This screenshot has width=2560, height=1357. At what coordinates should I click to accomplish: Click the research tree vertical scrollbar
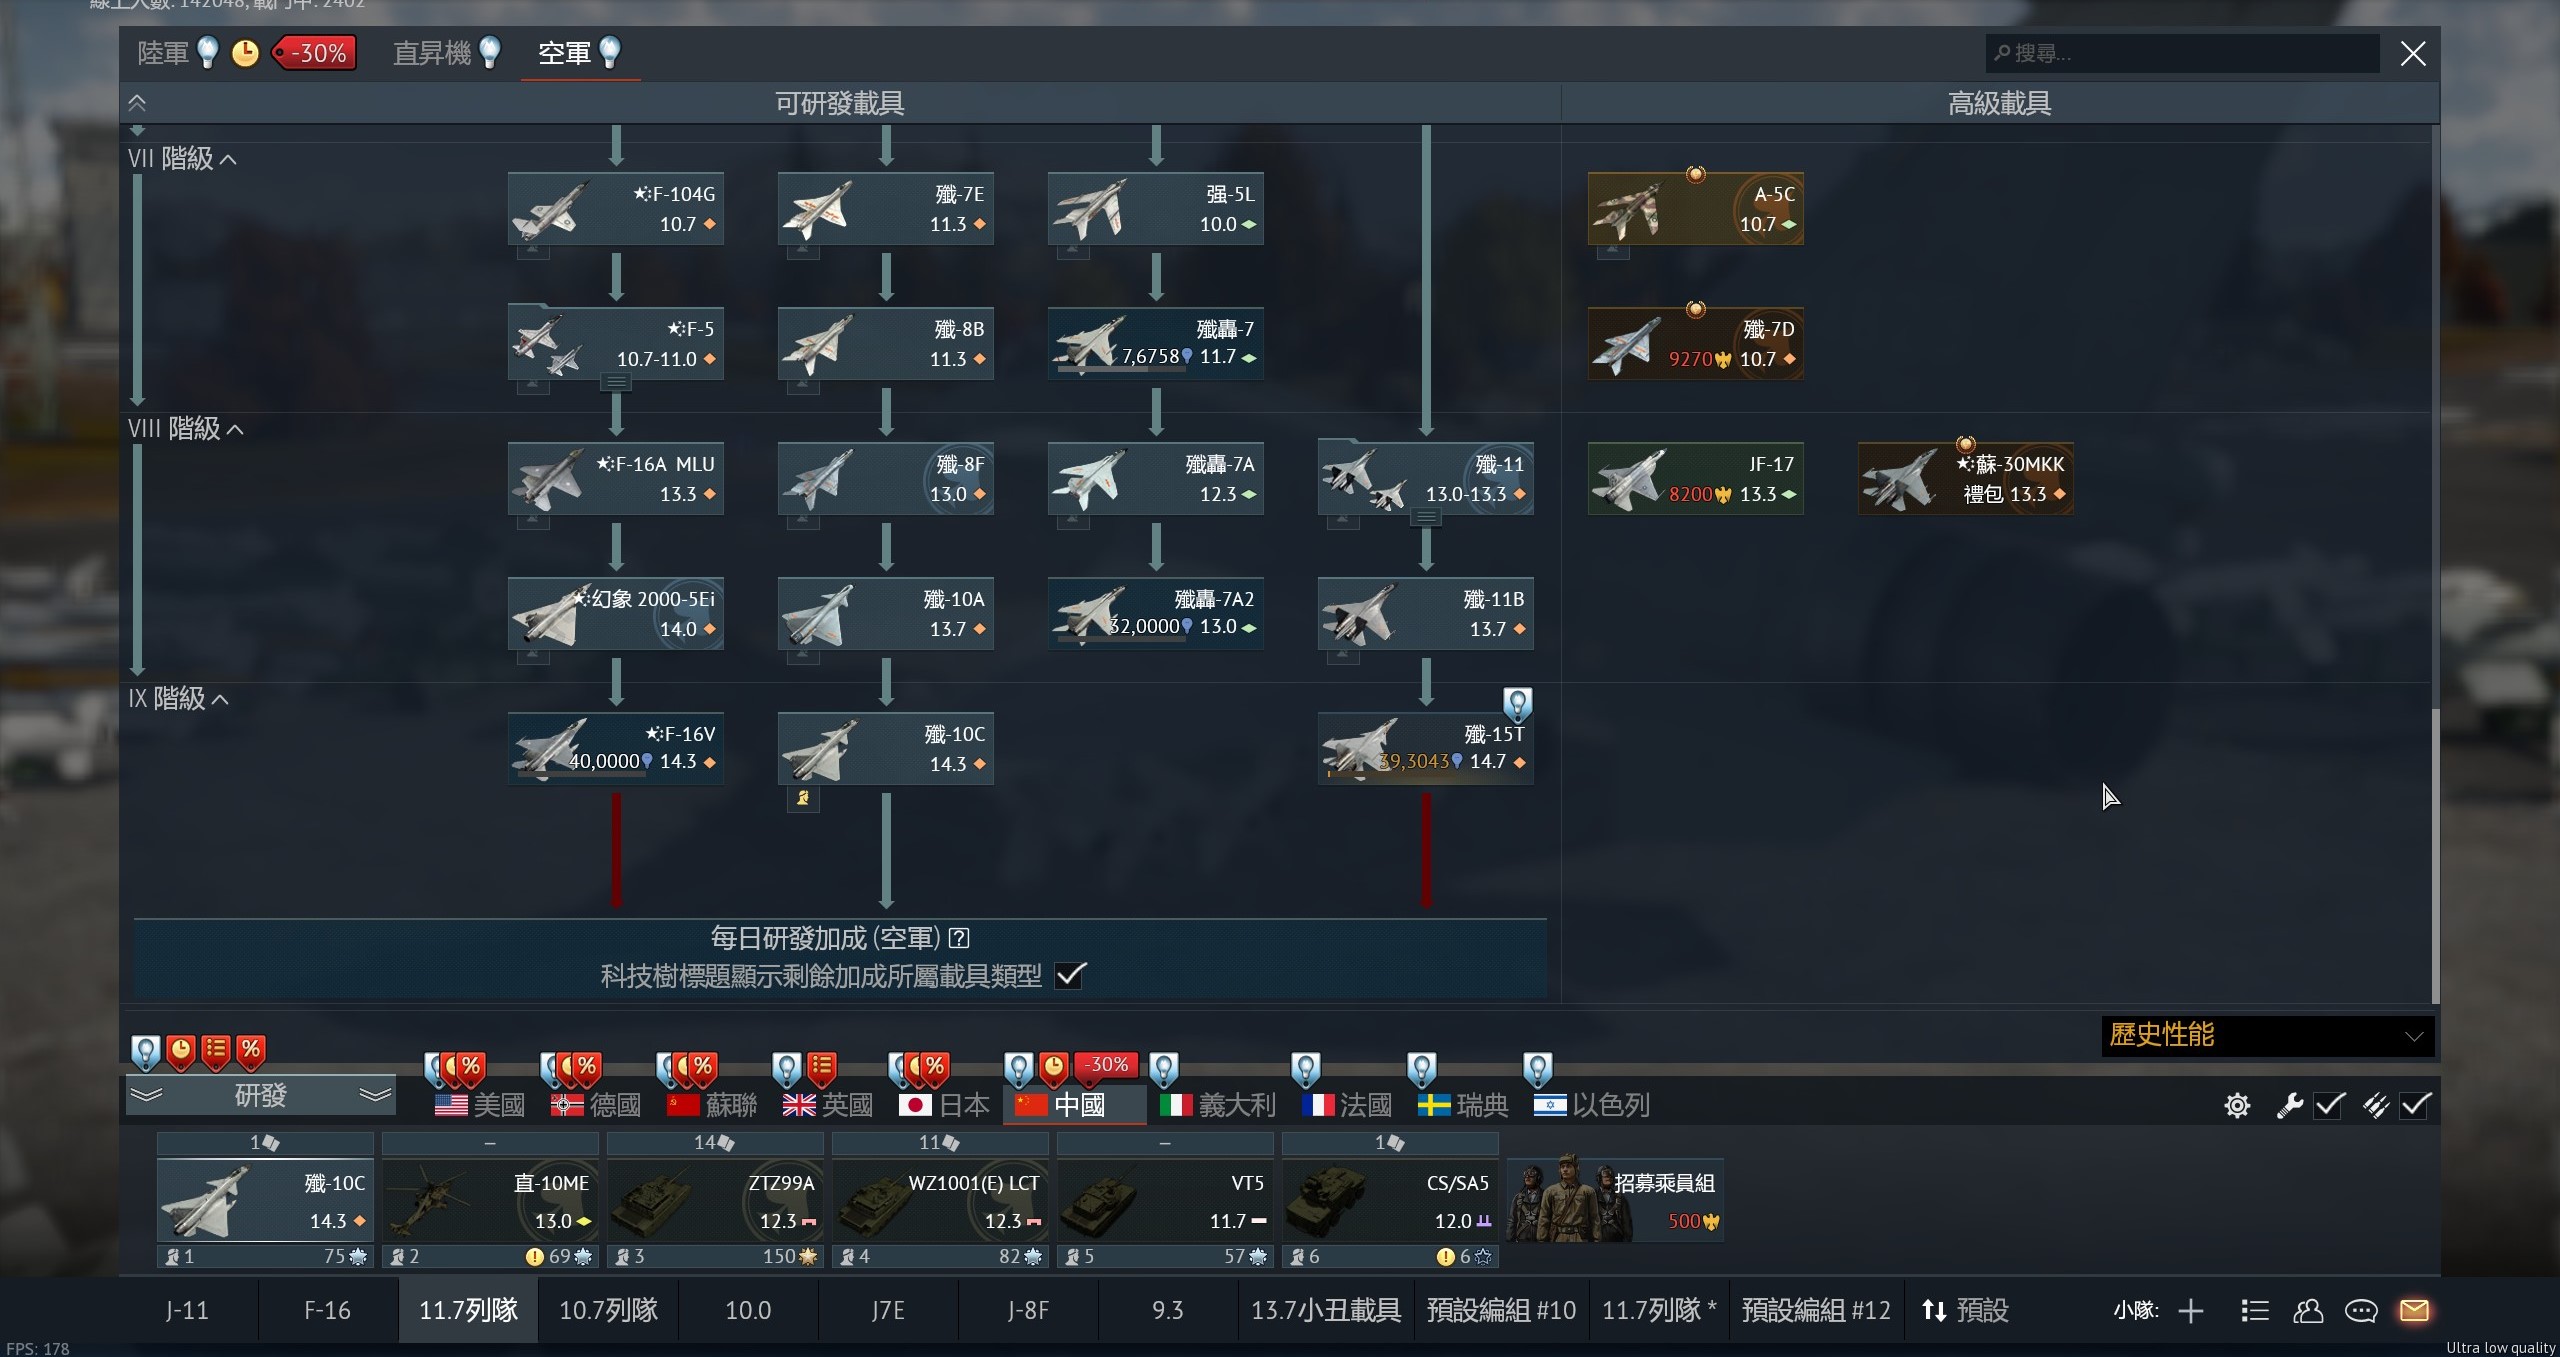point(2435,855)
